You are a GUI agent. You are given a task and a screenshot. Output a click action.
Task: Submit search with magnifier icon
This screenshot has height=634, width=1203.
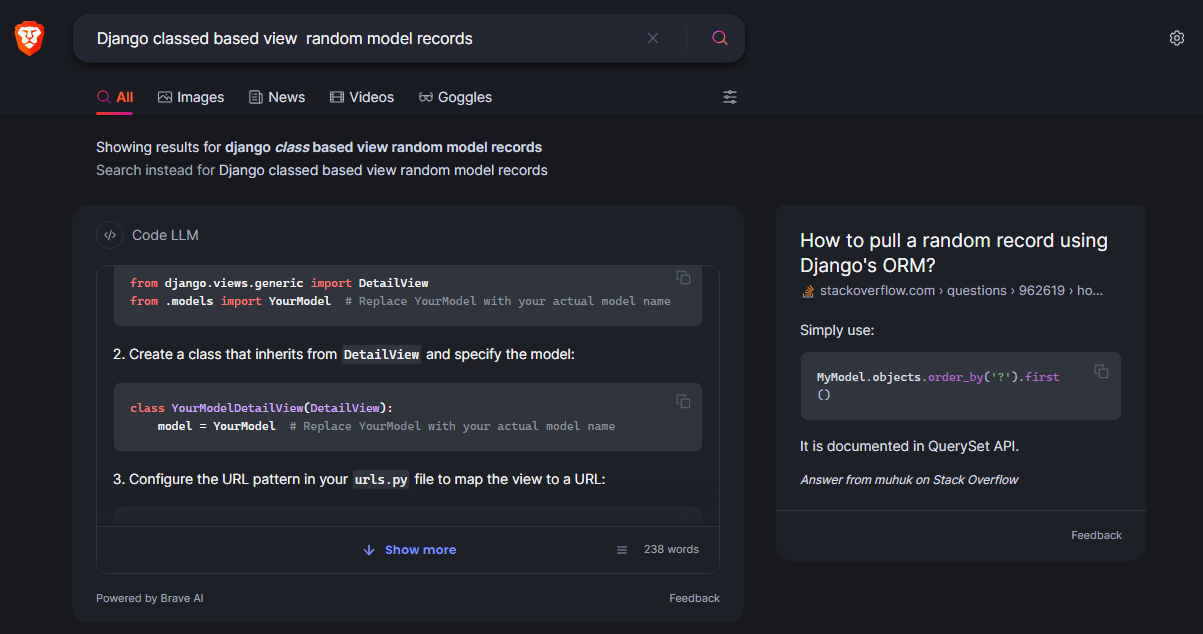coord(719,38)
